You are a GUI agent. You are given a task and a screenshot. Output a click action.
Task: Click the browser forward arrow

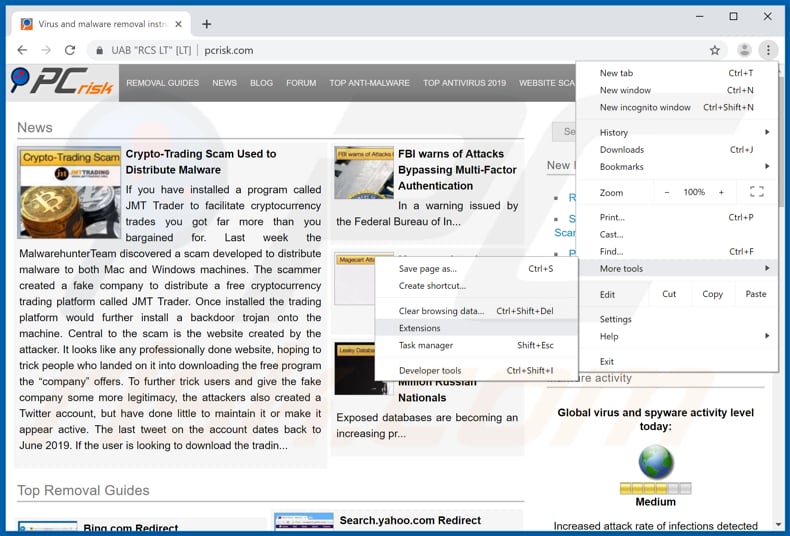(x=46, y=50)
